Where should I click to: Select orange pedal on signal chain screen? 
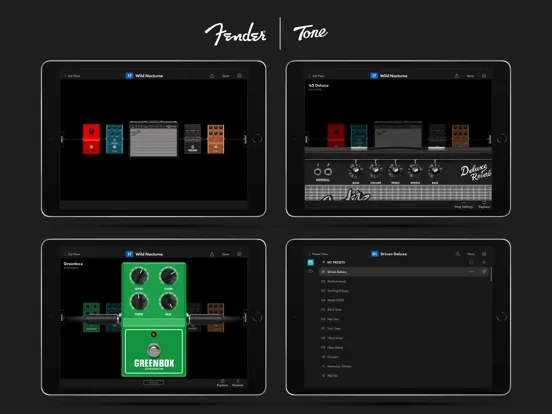click(x=216, y=139)
